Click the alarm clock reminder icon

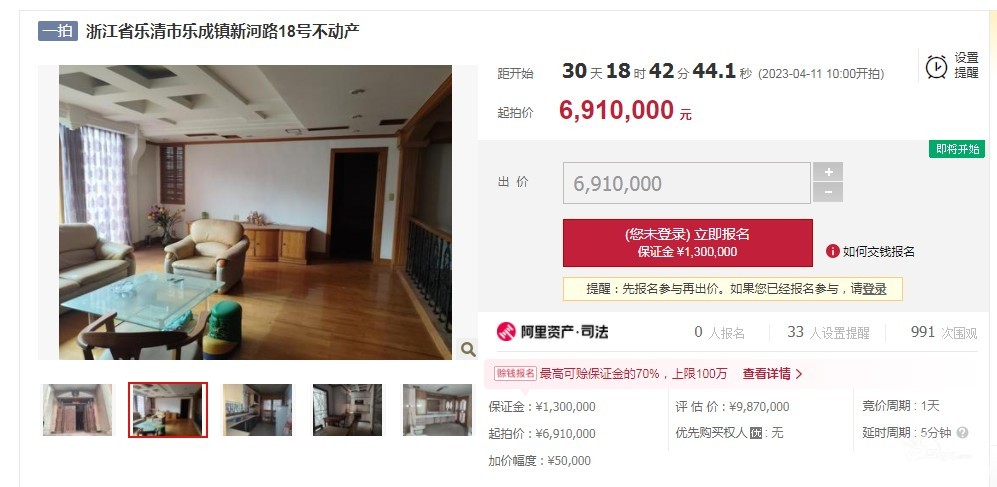936,66
